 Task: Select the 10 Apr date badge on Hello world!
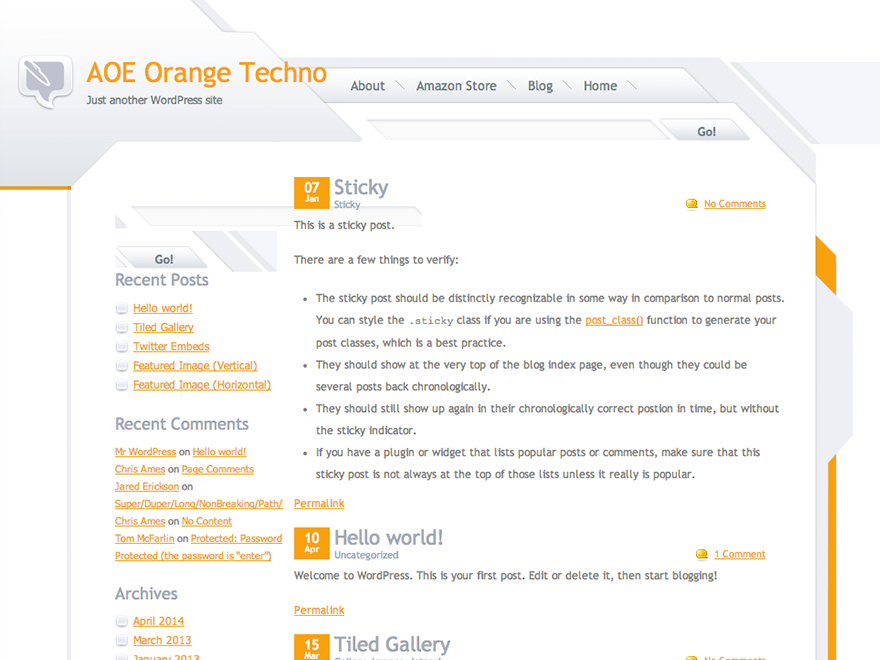[x=311, y=541]
